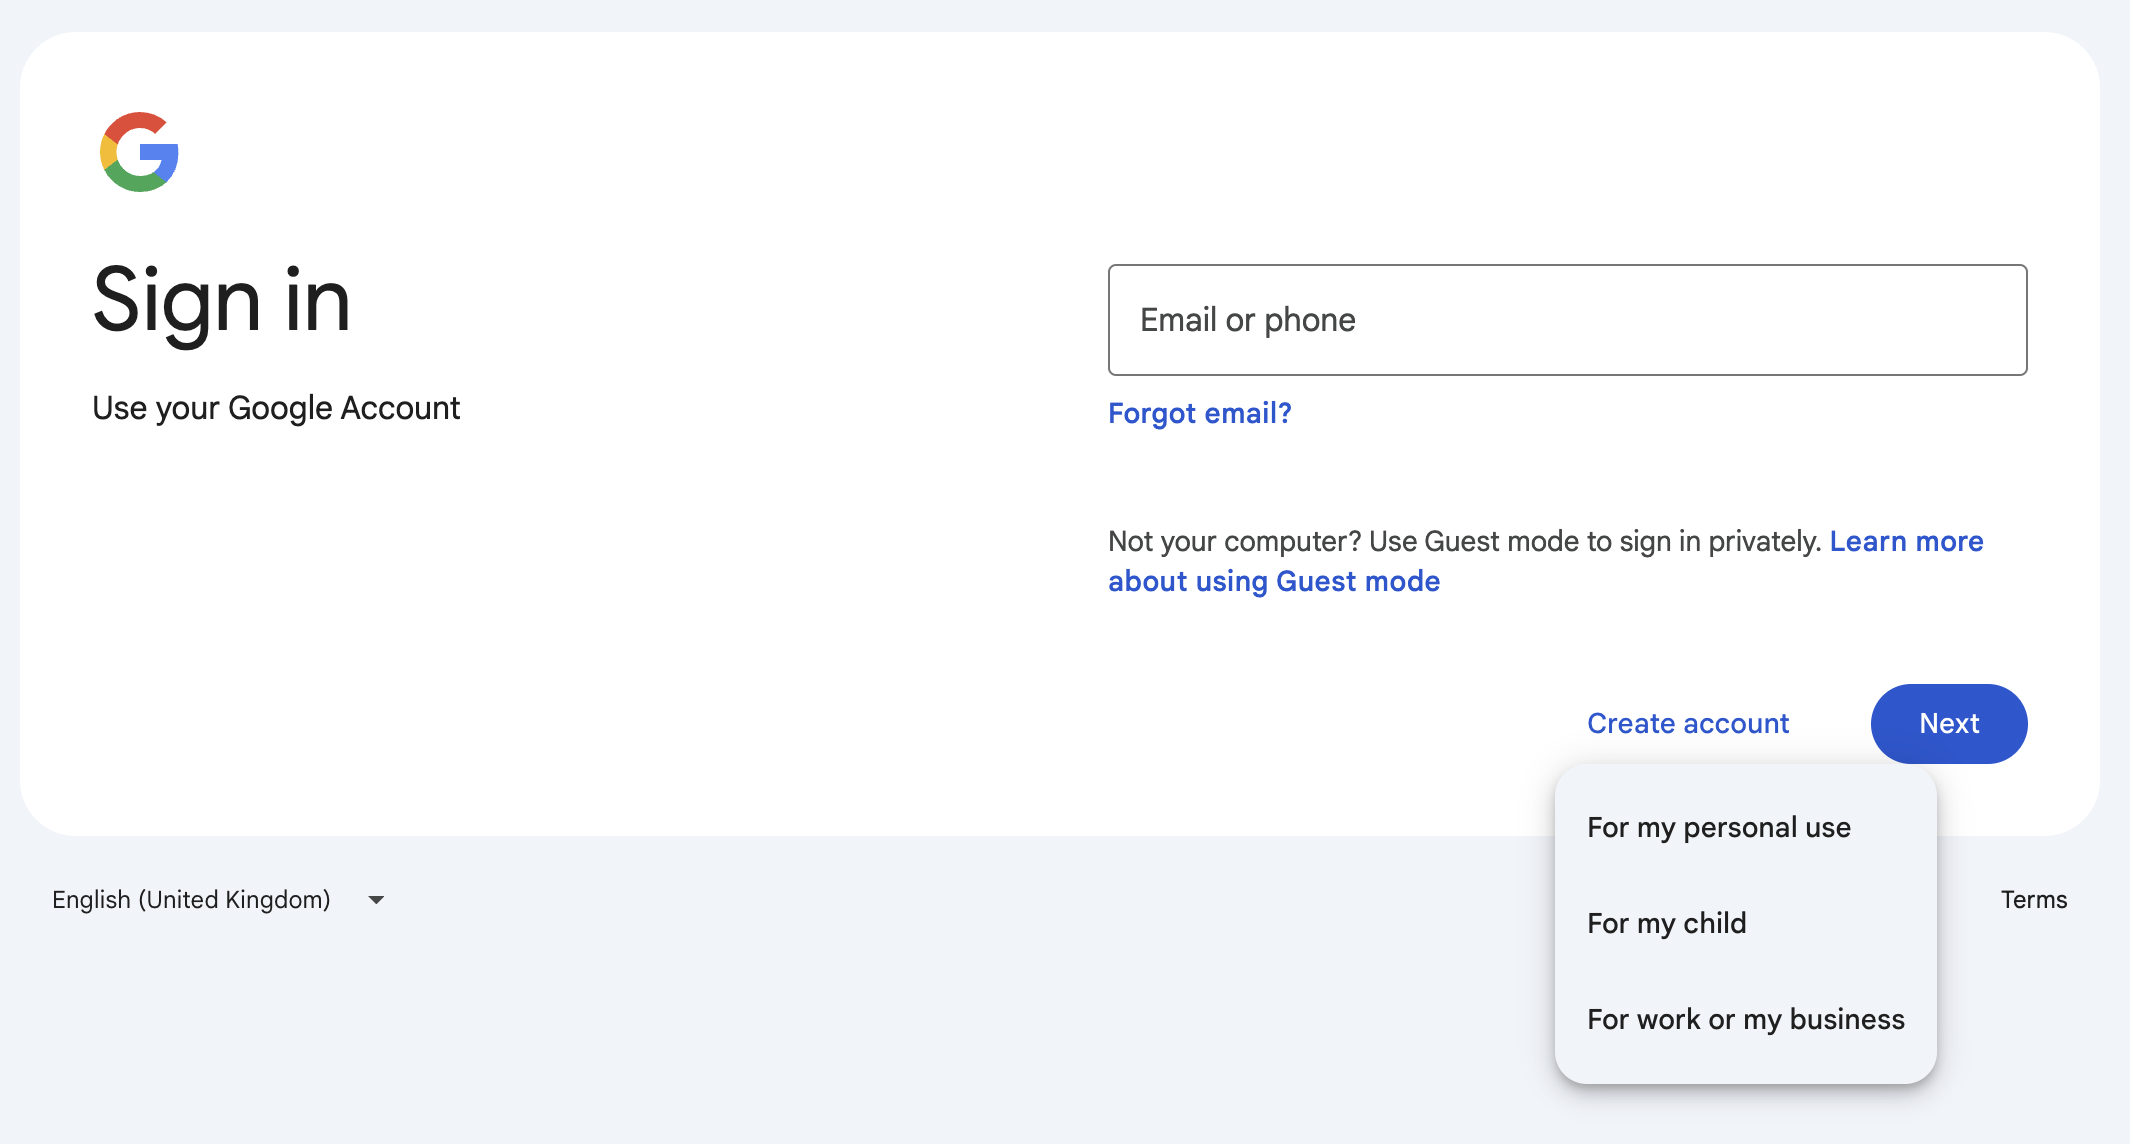Open the Create account options menu

[1688, 723]
